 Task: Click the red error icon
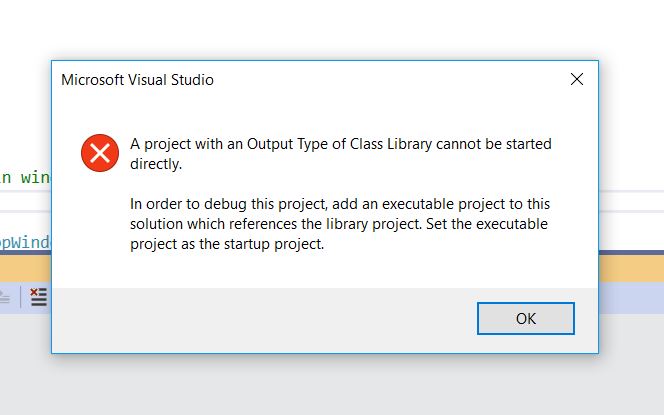point(100,153)
